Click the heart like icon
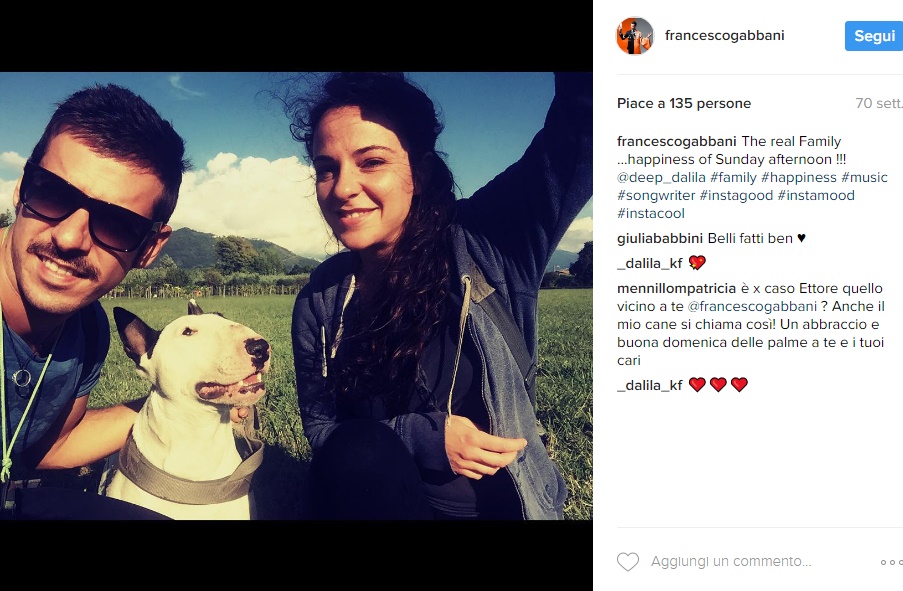The image size is (903, 591). [628, 561]
